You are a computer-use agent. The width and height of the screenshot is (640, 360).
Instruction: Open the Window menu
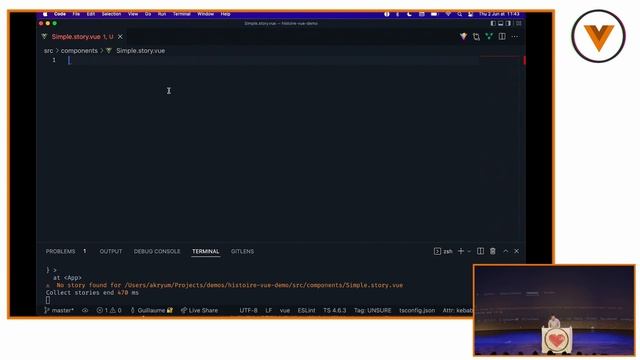206,14
